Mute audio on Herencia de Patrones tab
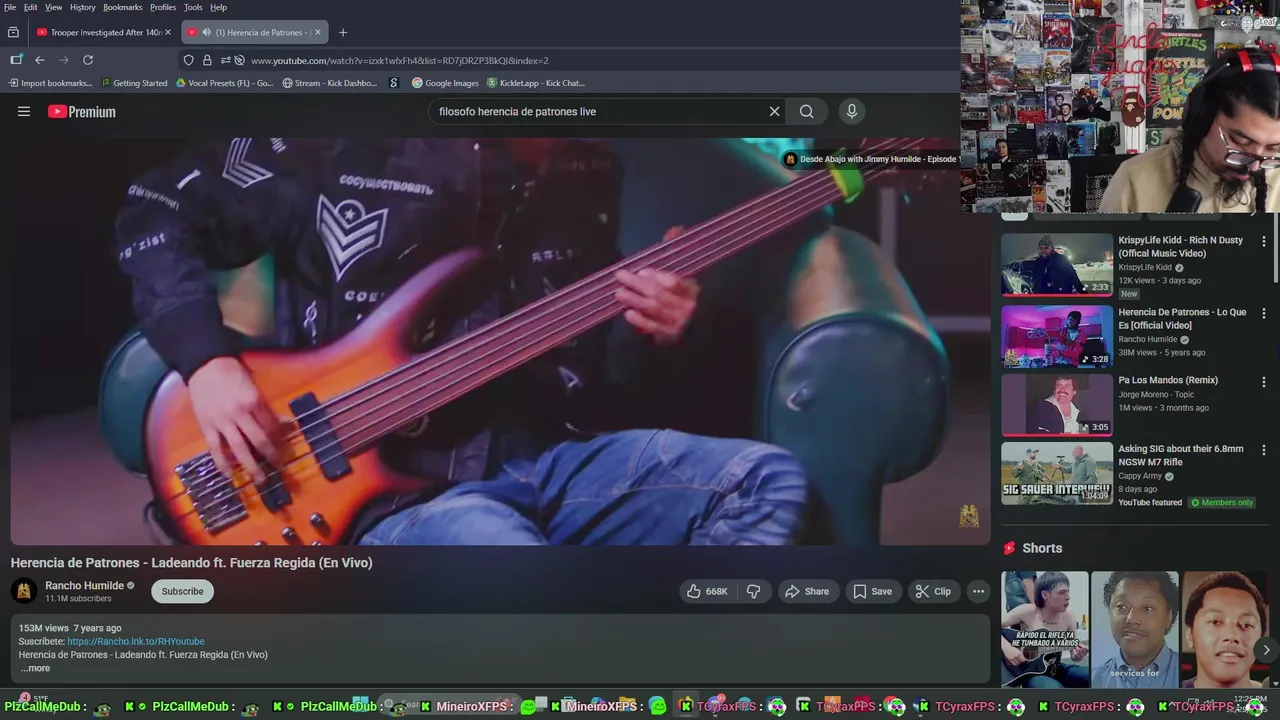 pos(206,32)
